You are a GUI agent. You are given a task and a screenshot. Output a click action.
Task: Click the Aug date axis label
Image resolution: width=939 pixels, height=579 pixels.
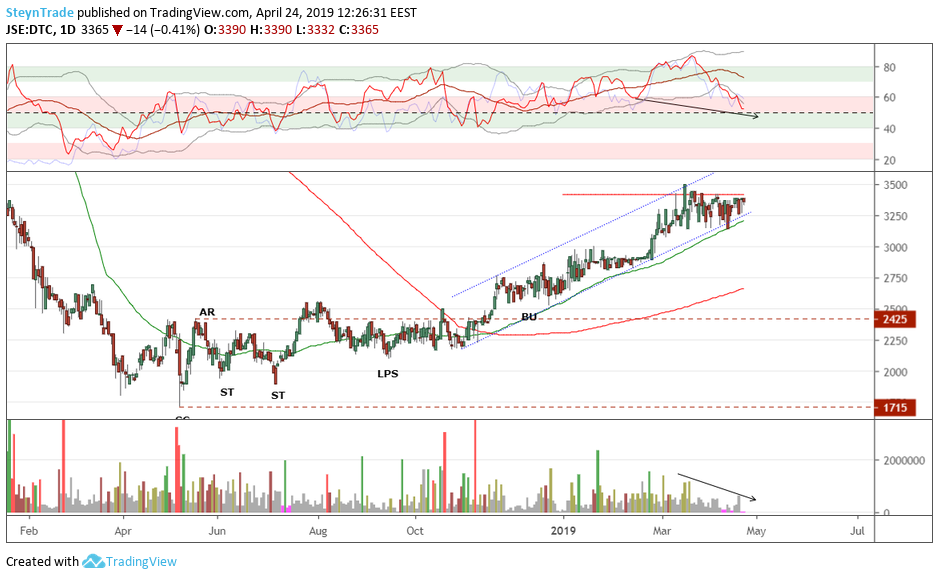[x=318, y=531]
